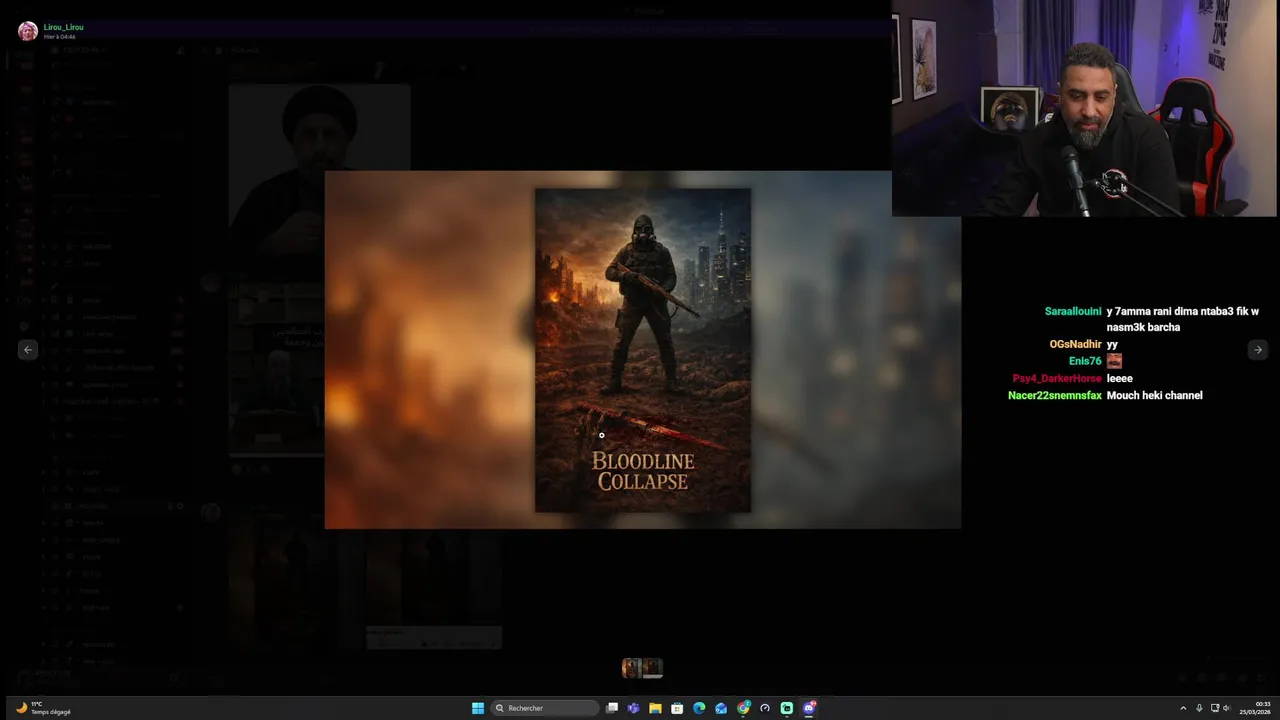Open File Explorer from the taskbar
1280x720 pixels.
tap(655, 708)
